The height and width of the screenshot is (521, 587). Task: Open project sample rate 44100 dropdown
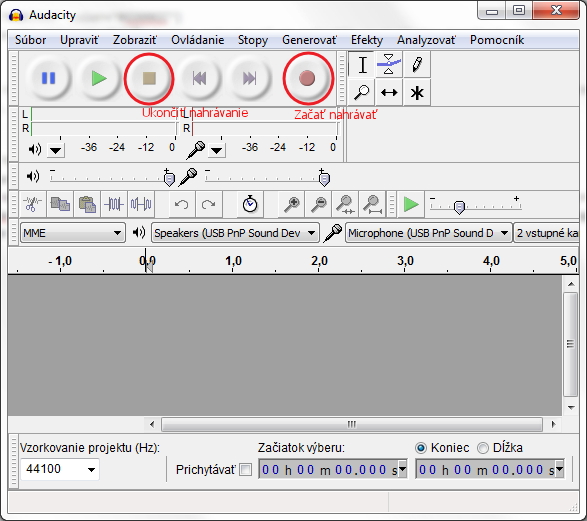point(60,469)
